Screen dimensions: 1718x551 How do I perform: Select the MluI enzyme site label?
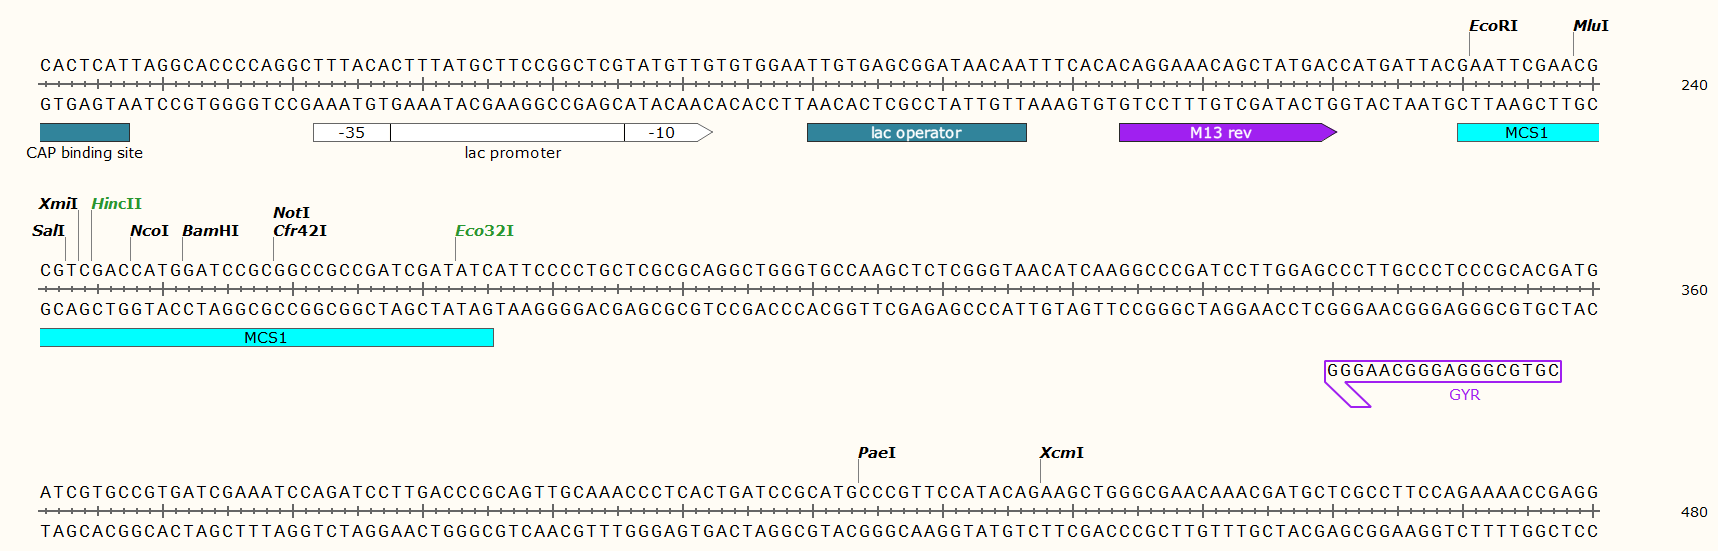(x=1590, y=26)
